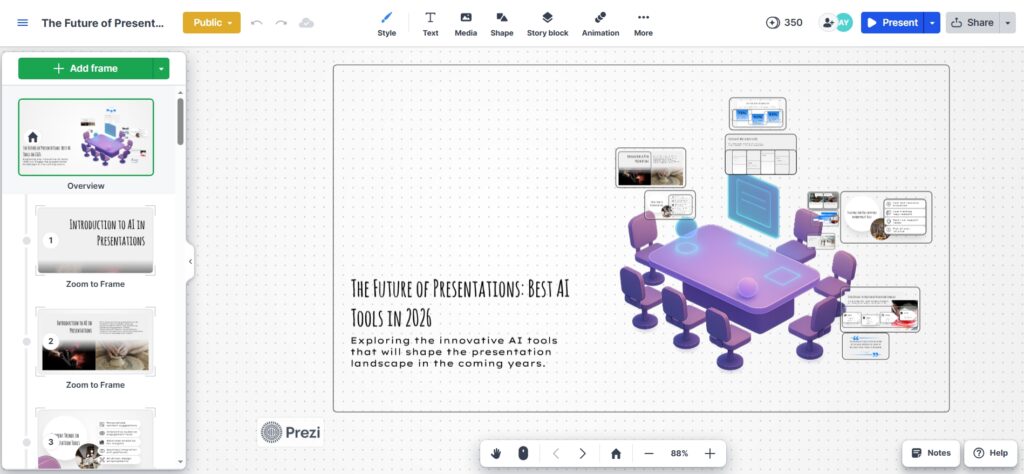This screenshot has height=474, width=1024.
Task: Expand the Add frame dropdown arrow
Action: pyautogui.click(x=161, y=69)
